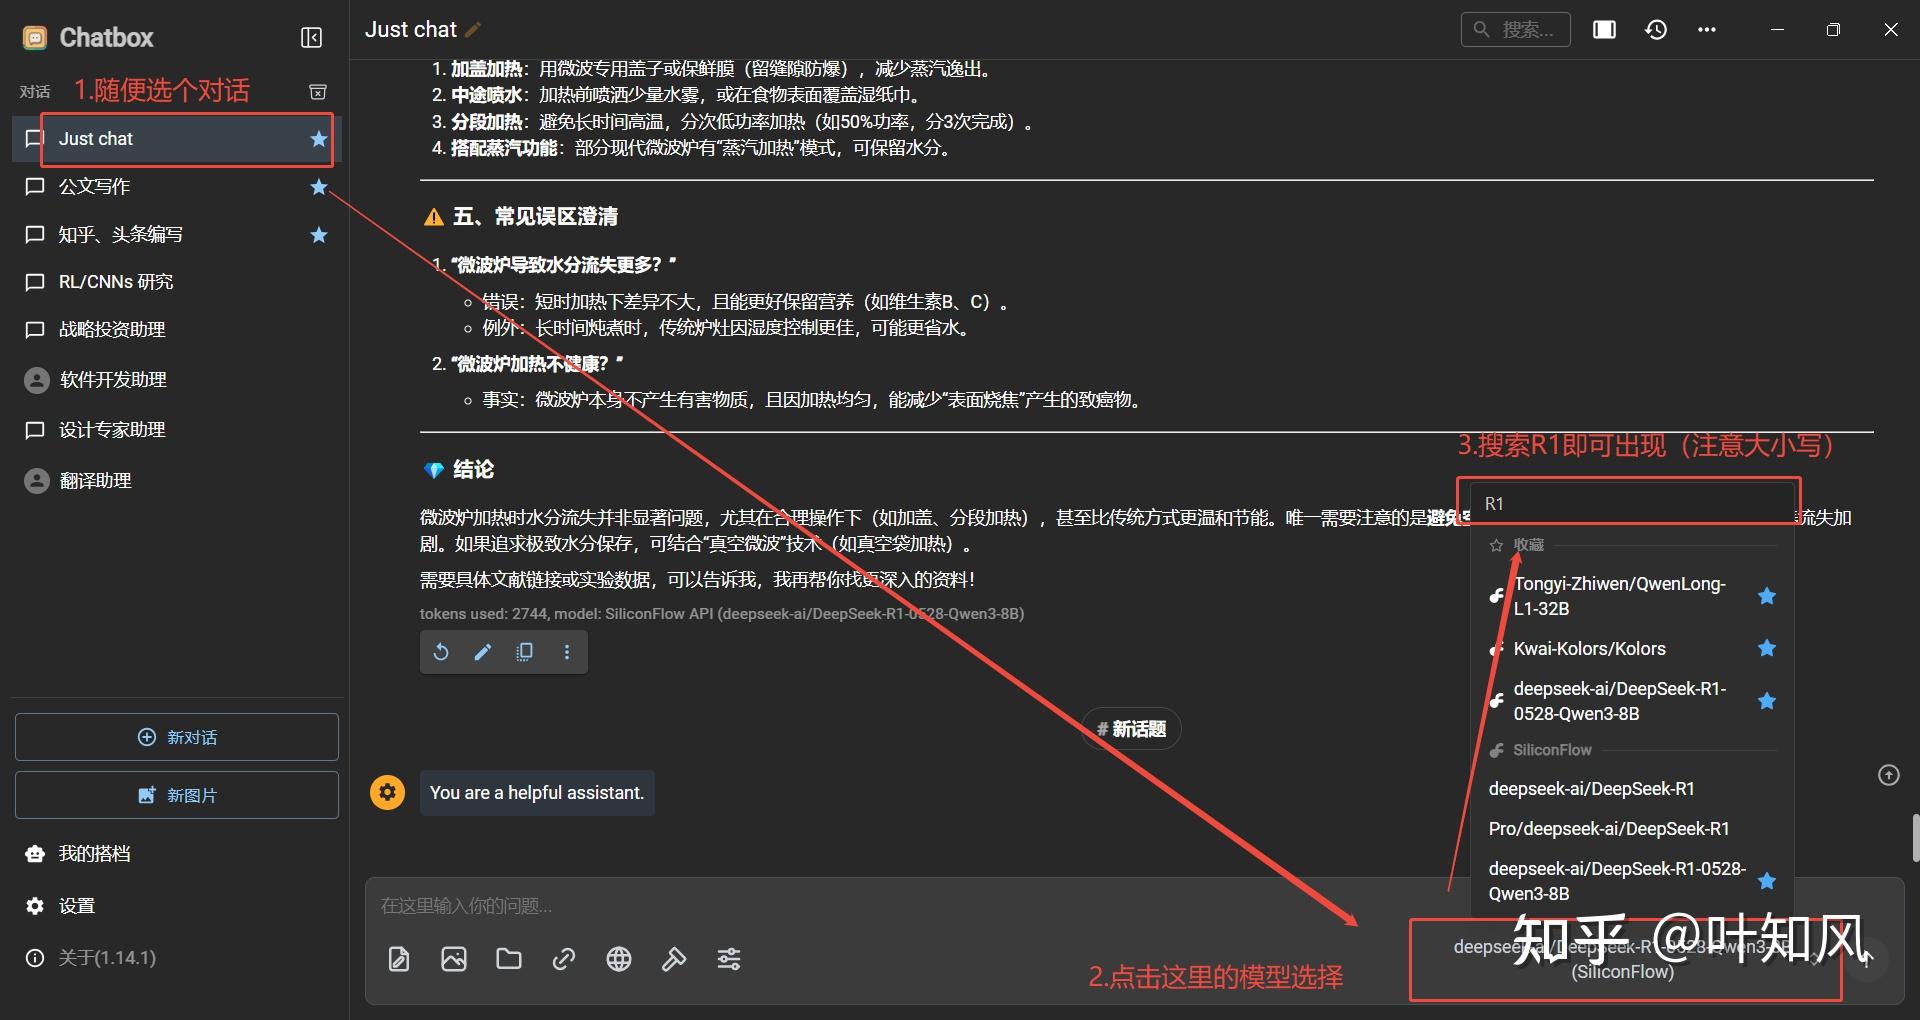Open message settings sliders icon
The image size is (1920, 1020).
coord(729,959)
